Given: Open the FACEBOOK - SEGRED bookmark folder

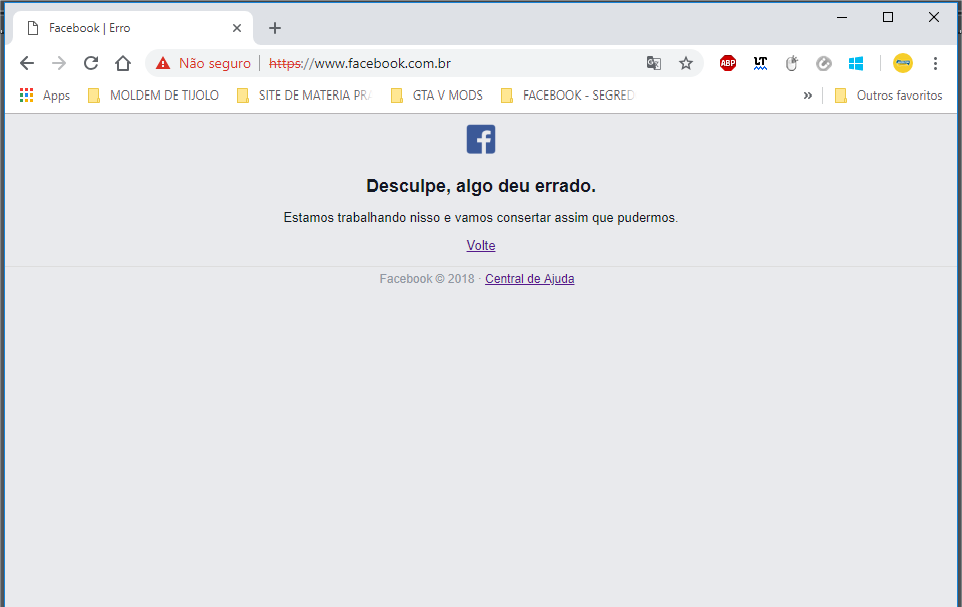Looking at the screenshot, I should pyautogui.click(x=568, y=95).
